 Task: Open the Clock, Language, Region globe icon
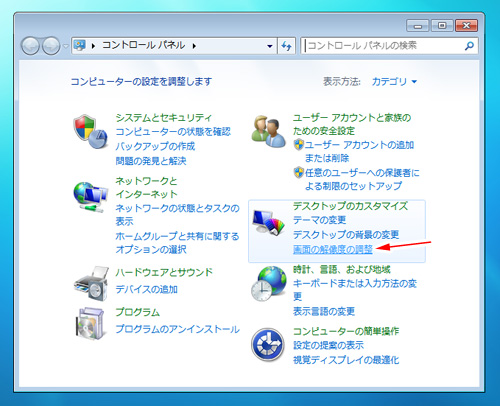pos(269,284)
